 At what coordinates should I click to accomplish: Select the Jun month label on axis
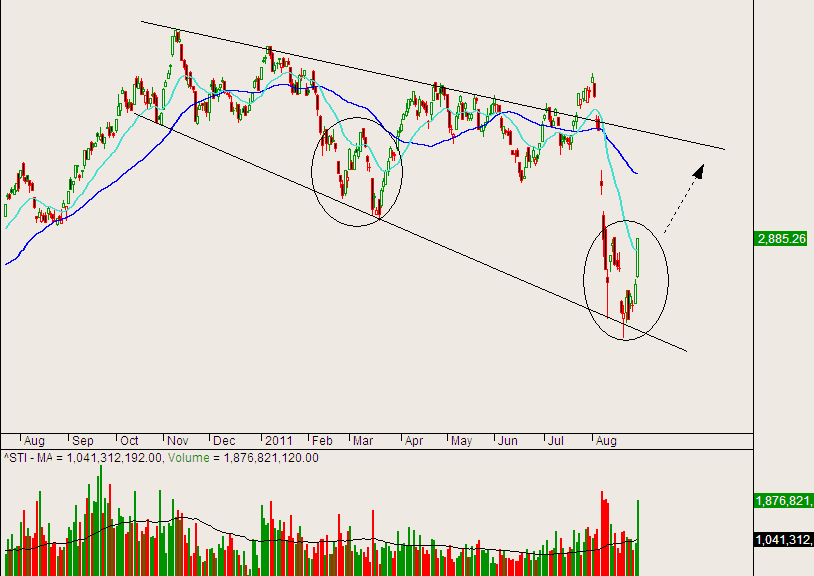click(509, 440)
